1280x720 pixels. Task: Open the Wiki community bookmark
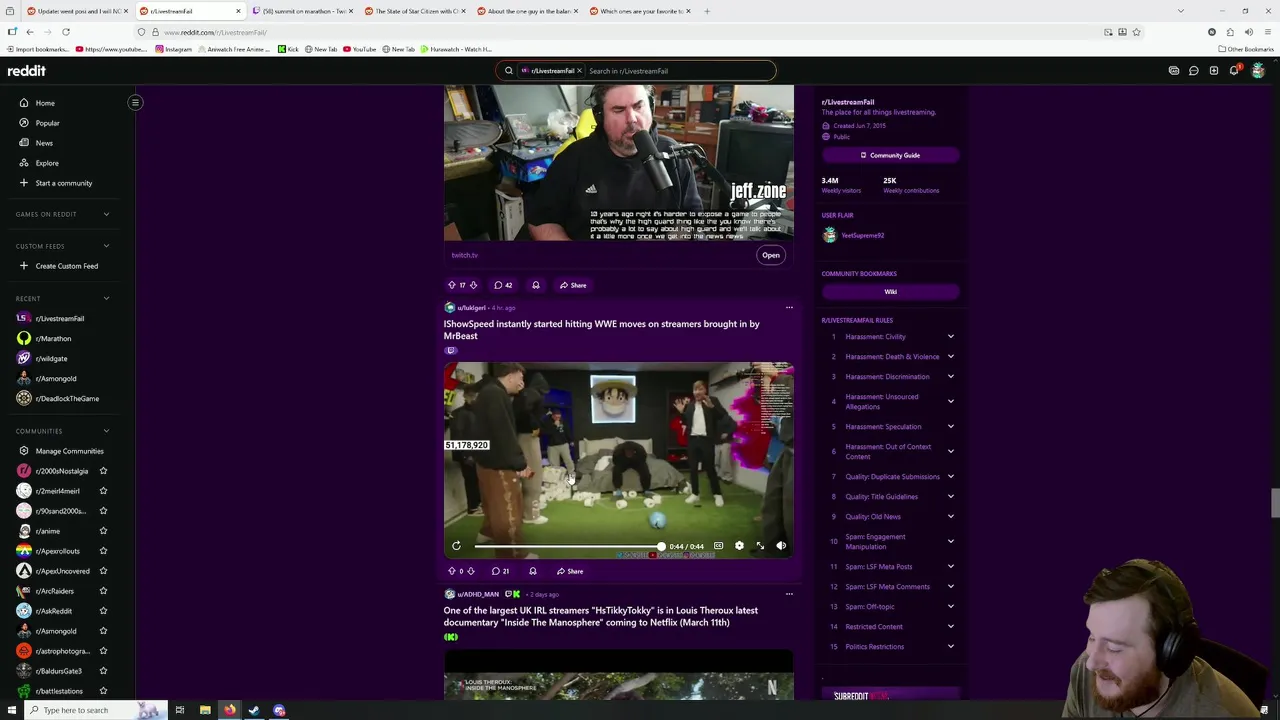(890, 292)
